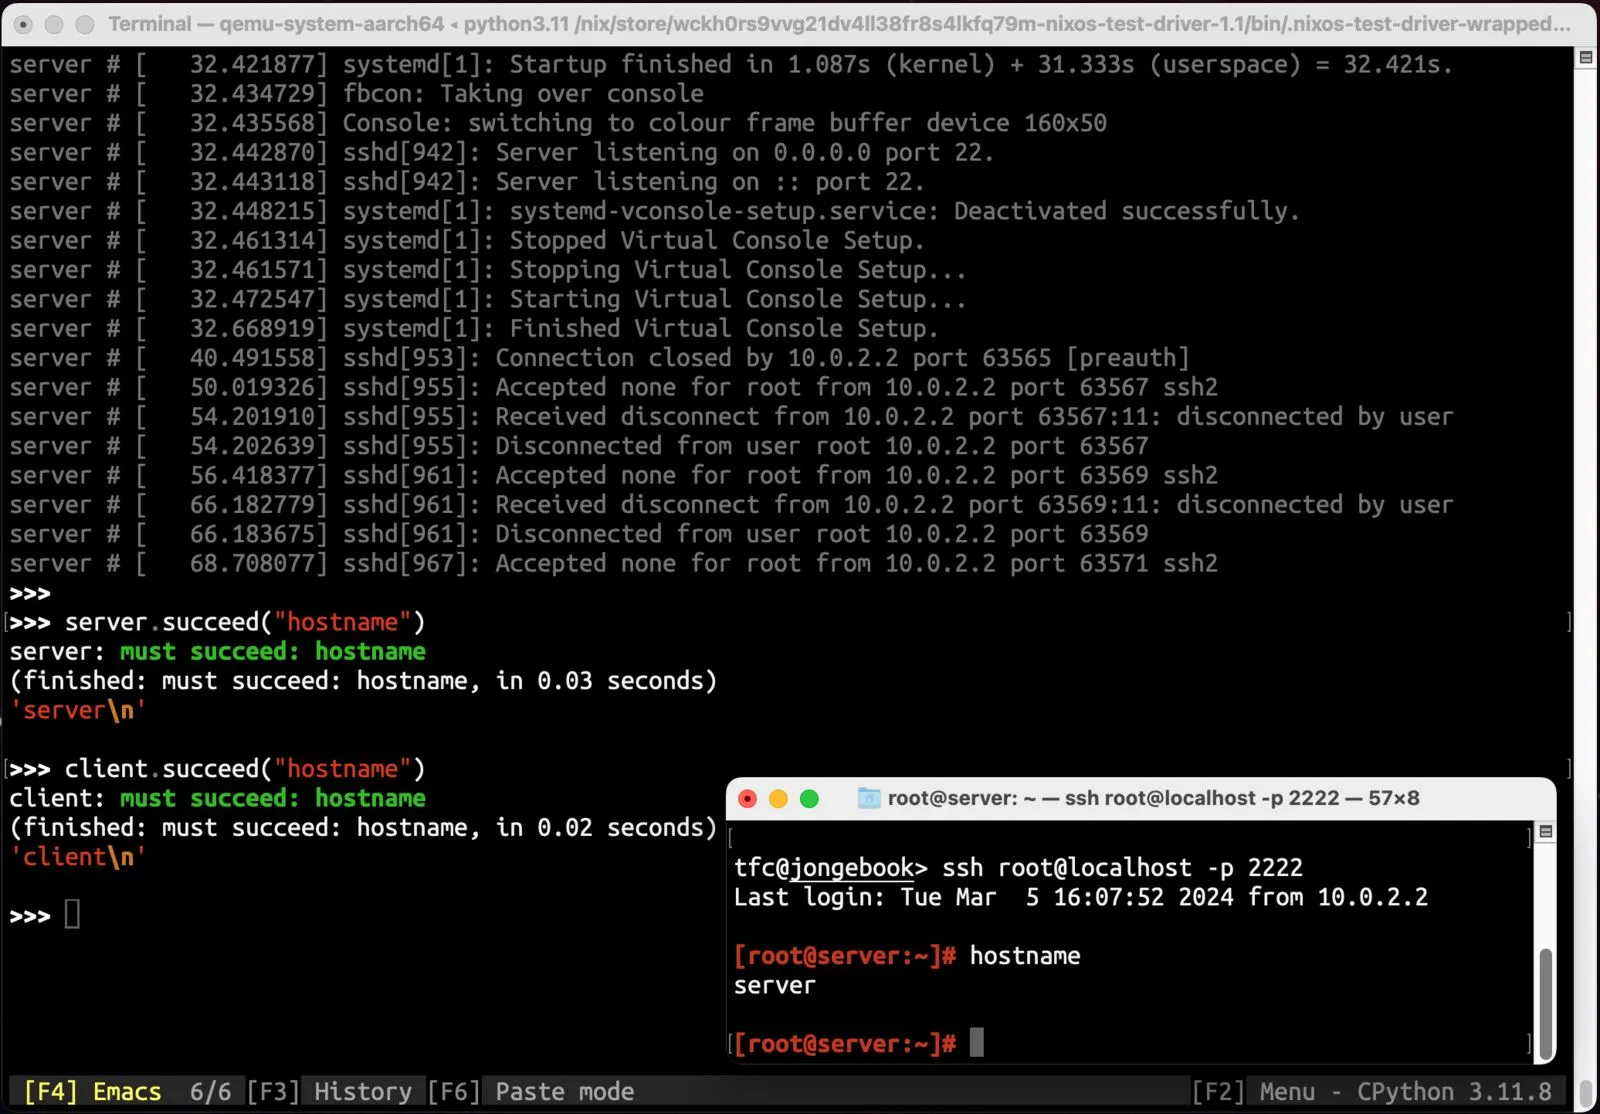
Task: Click the red close button of the ssh window
Action: pos(746,798)
